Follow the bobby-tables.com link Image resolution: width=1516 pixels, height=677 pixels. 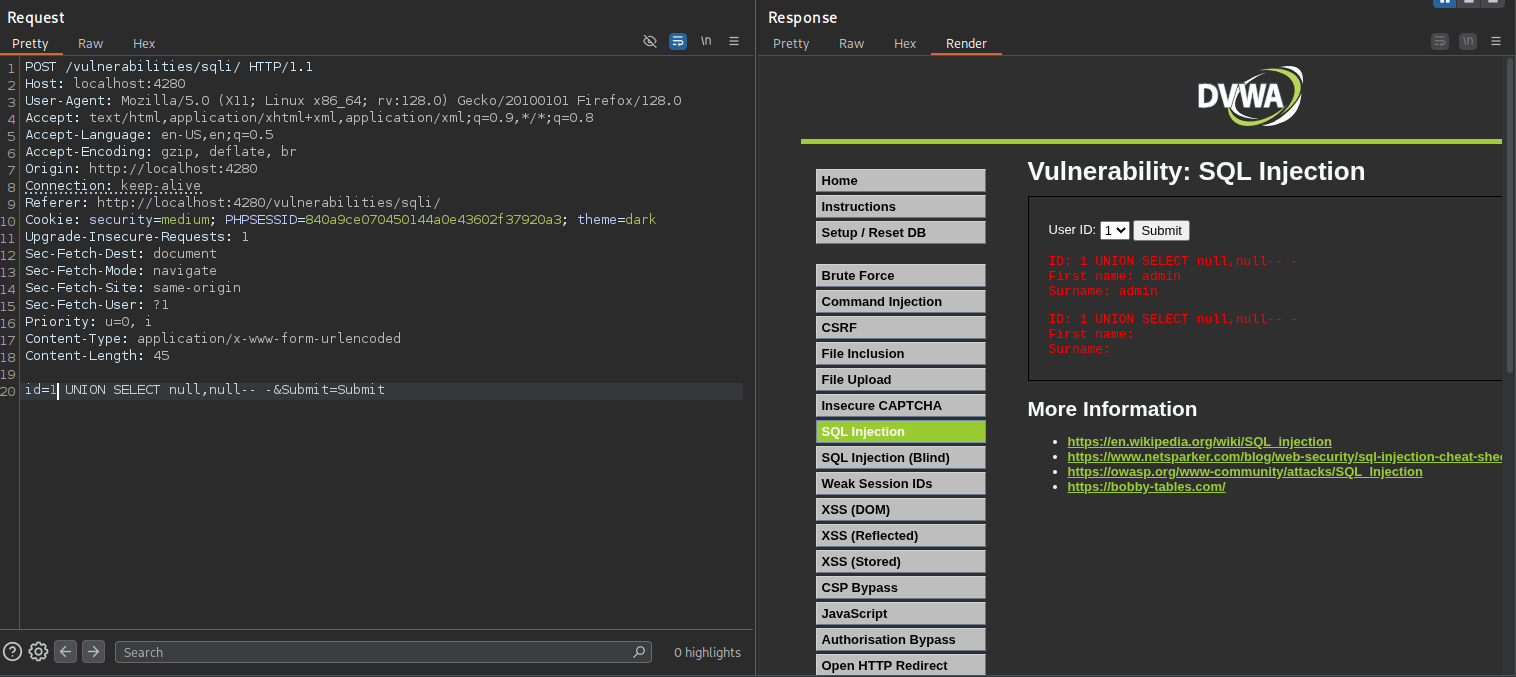(1146, 486)
